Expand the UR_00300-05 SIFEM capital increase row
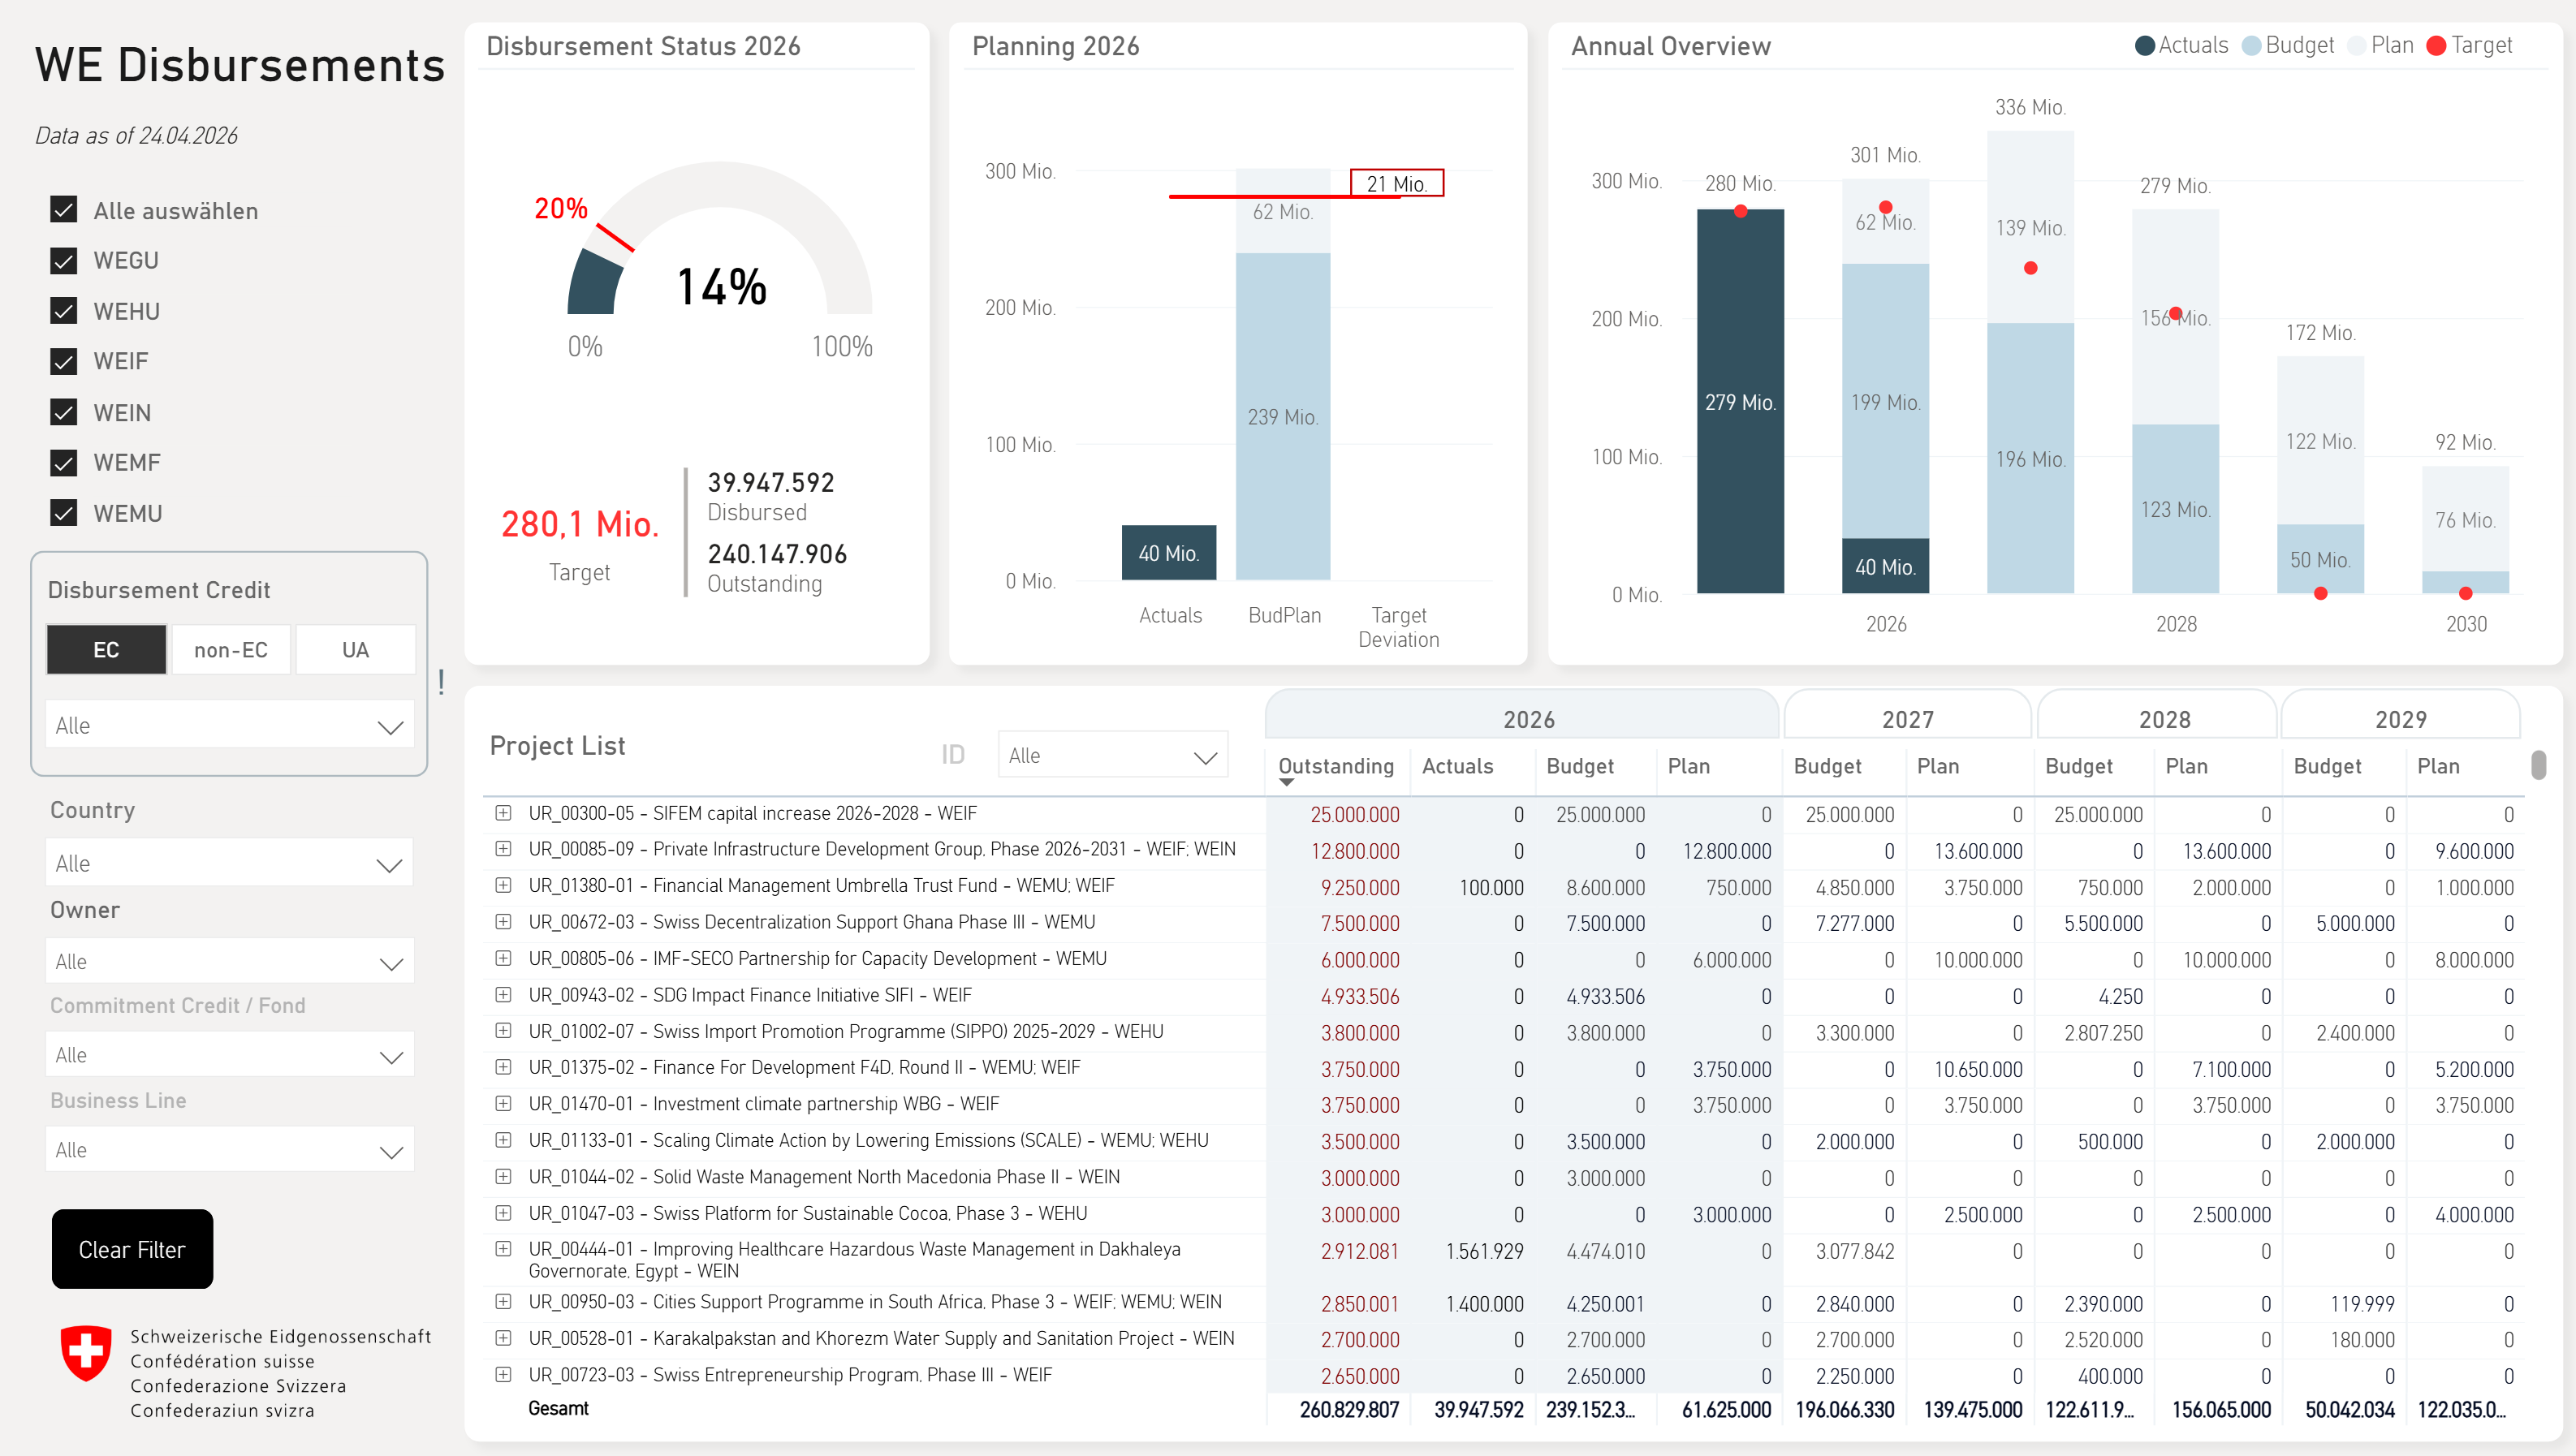 [503, 813]
